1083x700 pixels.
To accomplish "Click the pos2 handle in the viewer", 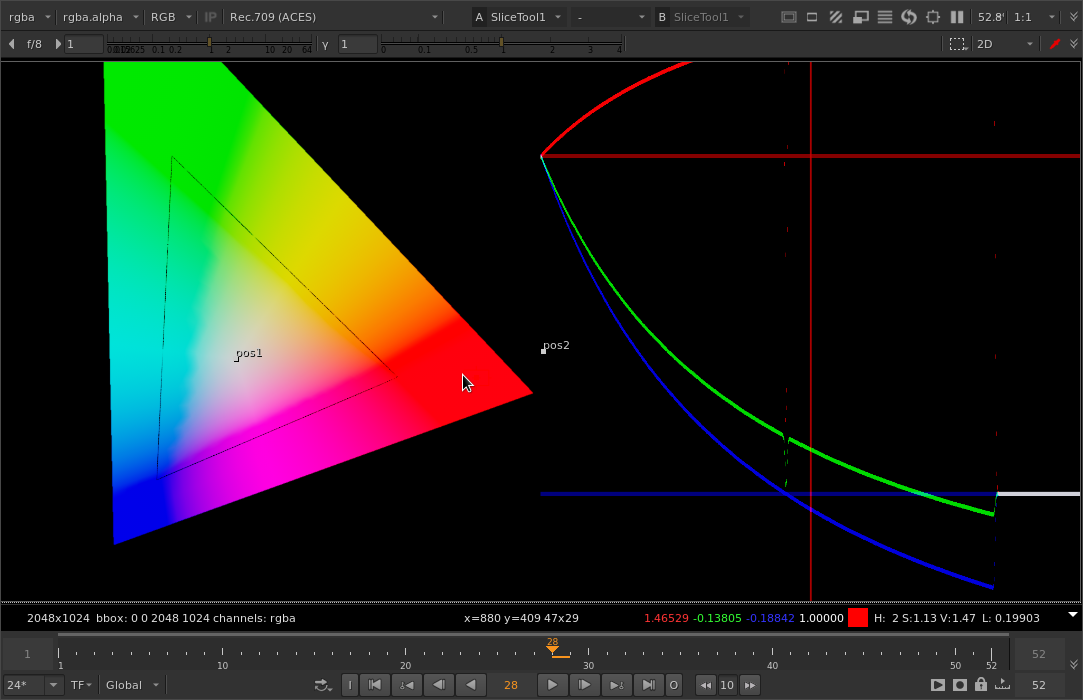I will [x=544, y=351].
